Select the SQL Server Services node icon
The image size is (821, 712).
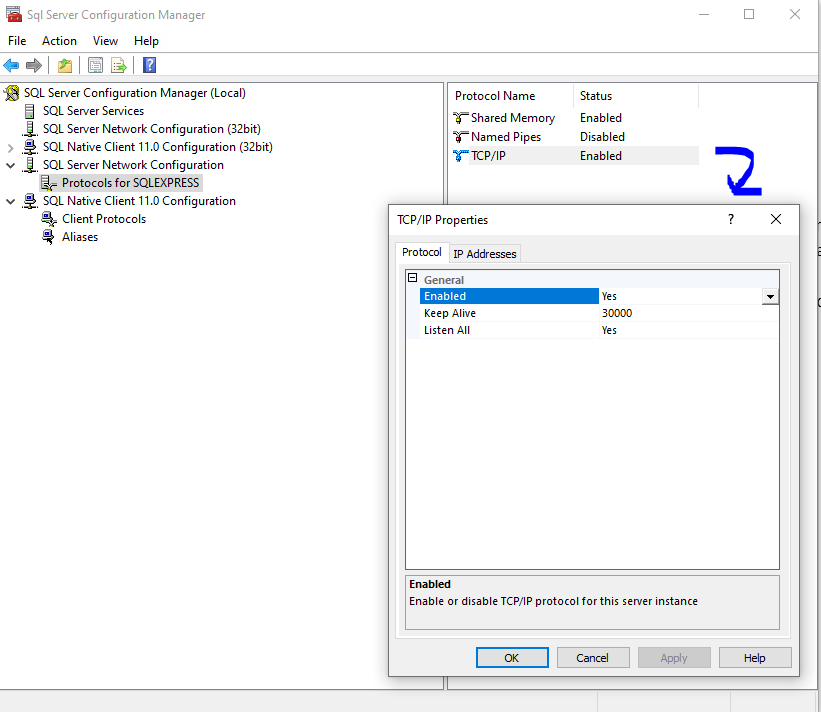[30, 111]
